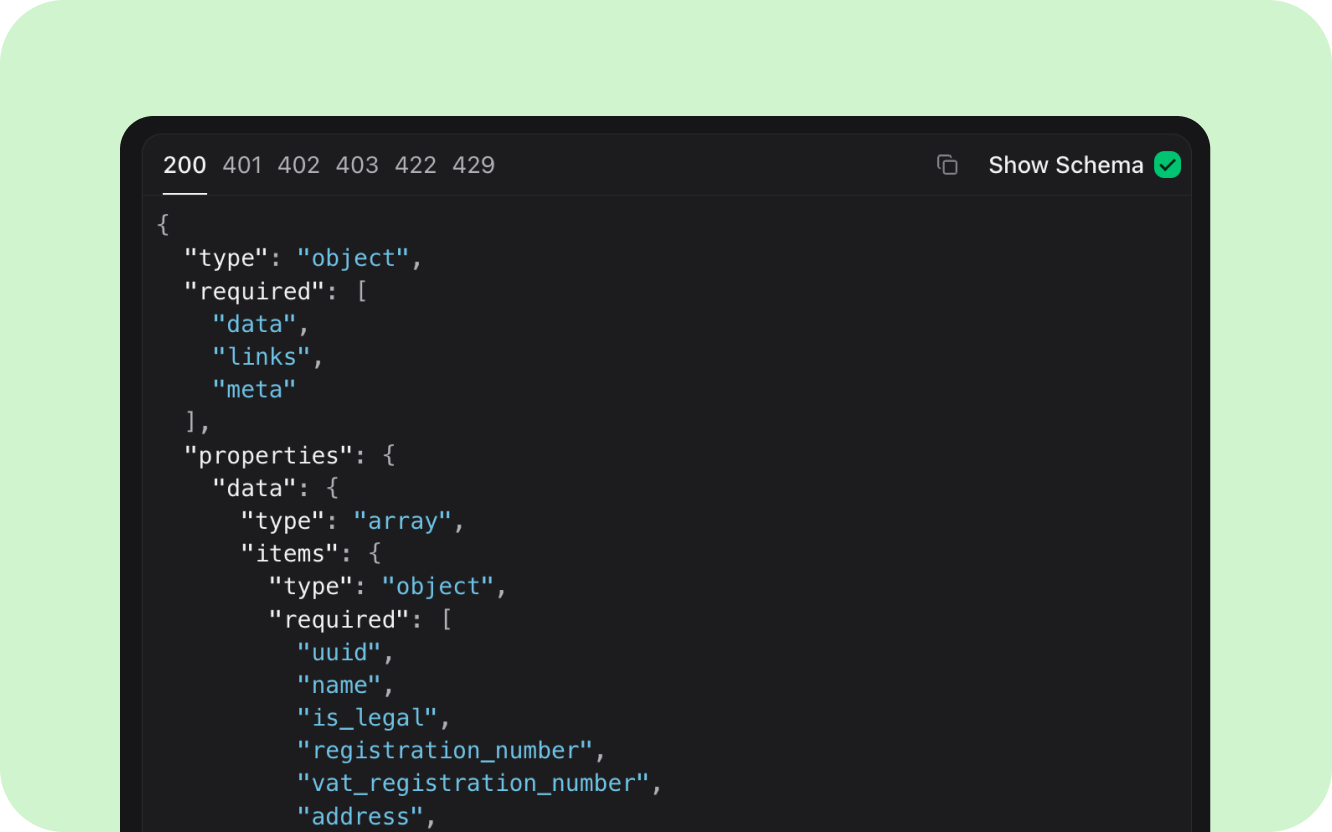Select the "is_legal" required field

pyautogui.click(x=368, y=718)
